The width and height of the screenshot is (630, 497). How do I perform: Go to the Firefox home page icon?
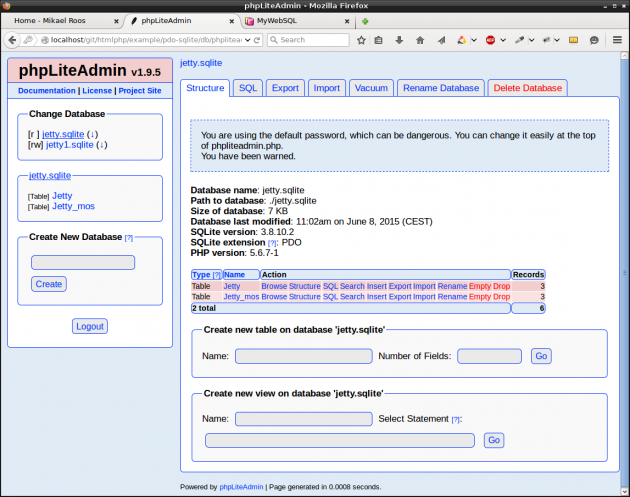(x=420, y=40)
